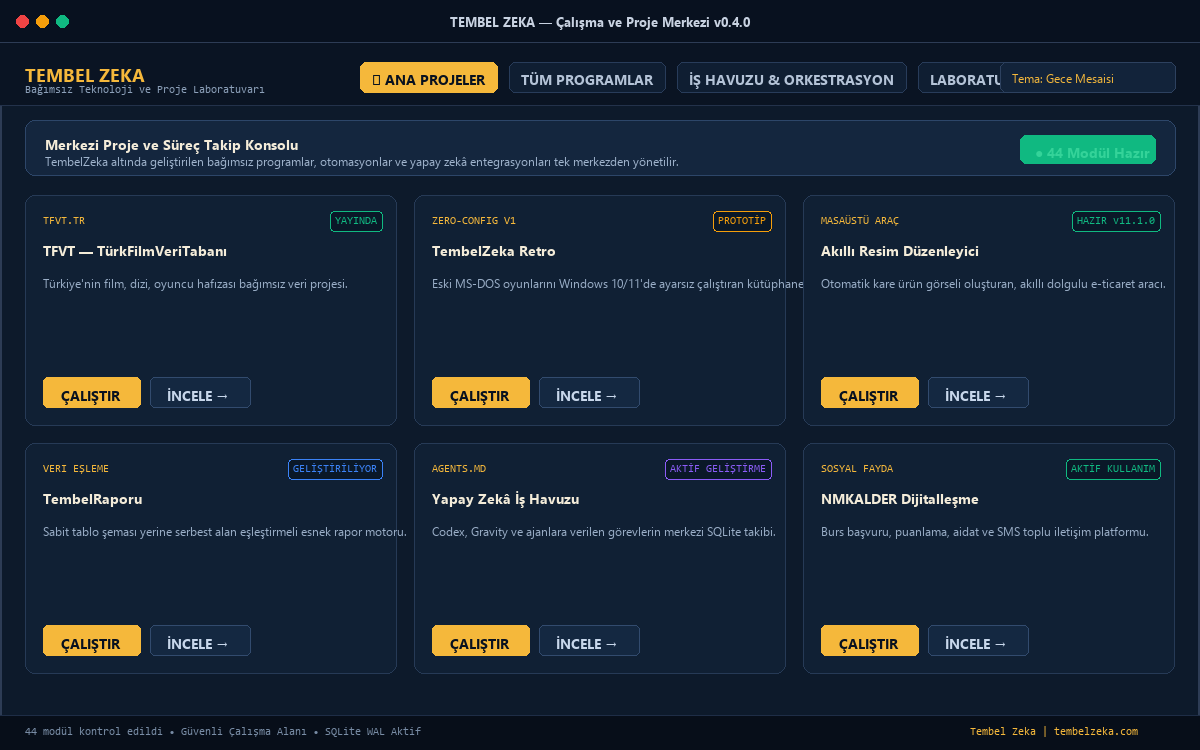Open the tembelzeka.com link in the footer
The width and height of the screenshot is (1200, 750).
(1096, 732)
